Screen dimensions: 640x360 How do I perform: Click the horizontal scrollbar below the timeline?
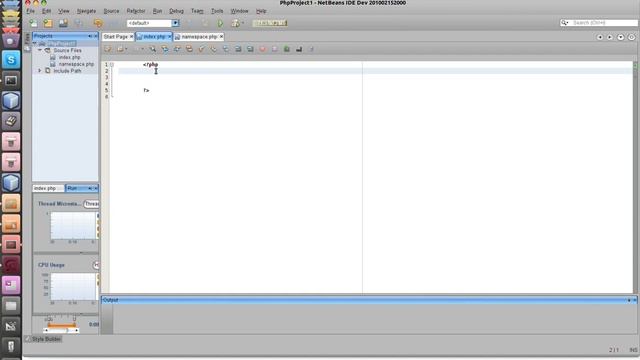(61, 330)
